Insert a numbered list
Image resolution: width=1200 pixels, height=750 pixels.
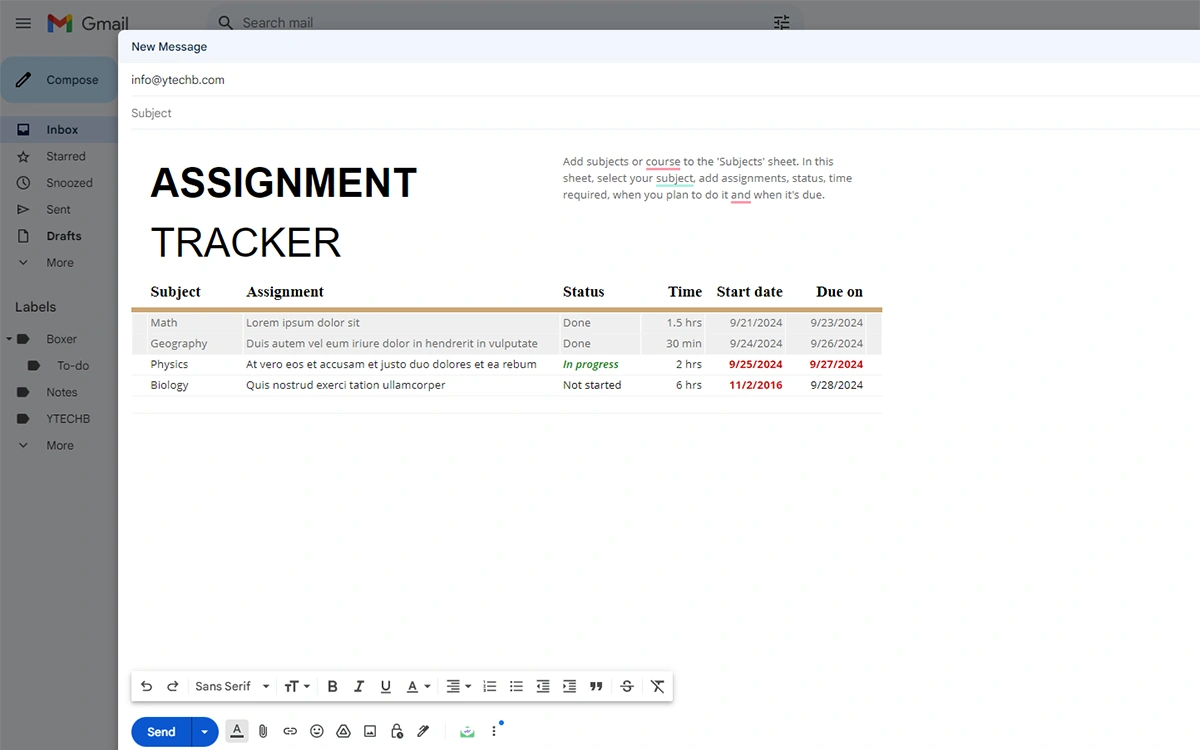coord(490,686)
